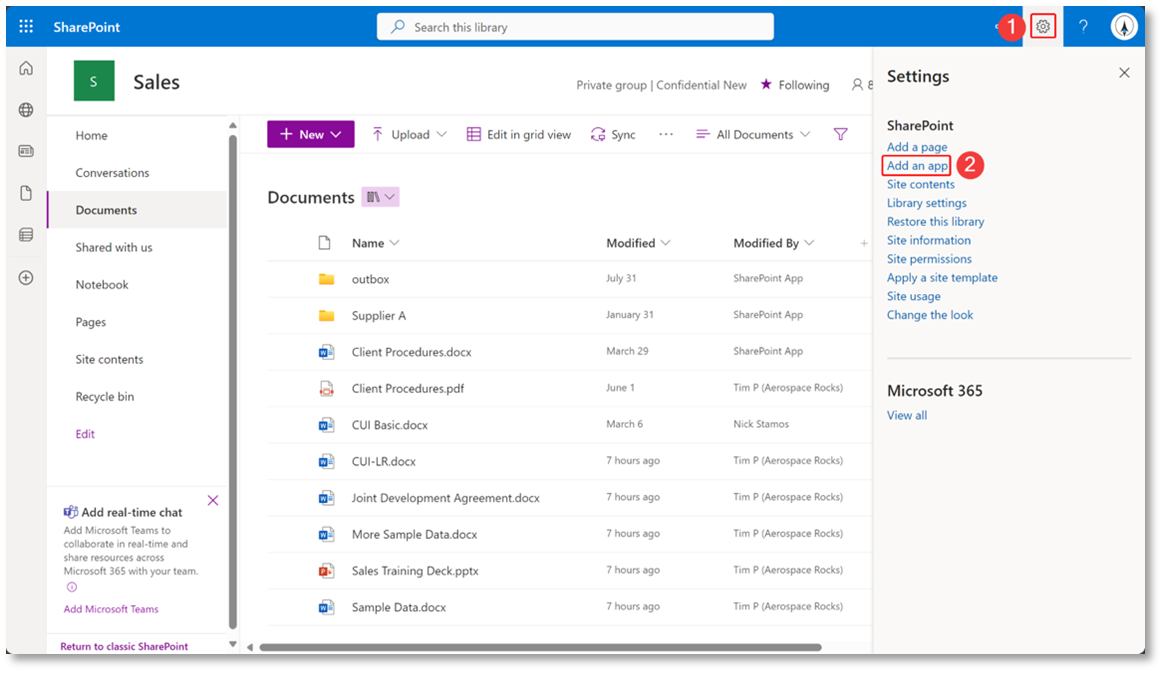Expand the New button dropdown

336,134
